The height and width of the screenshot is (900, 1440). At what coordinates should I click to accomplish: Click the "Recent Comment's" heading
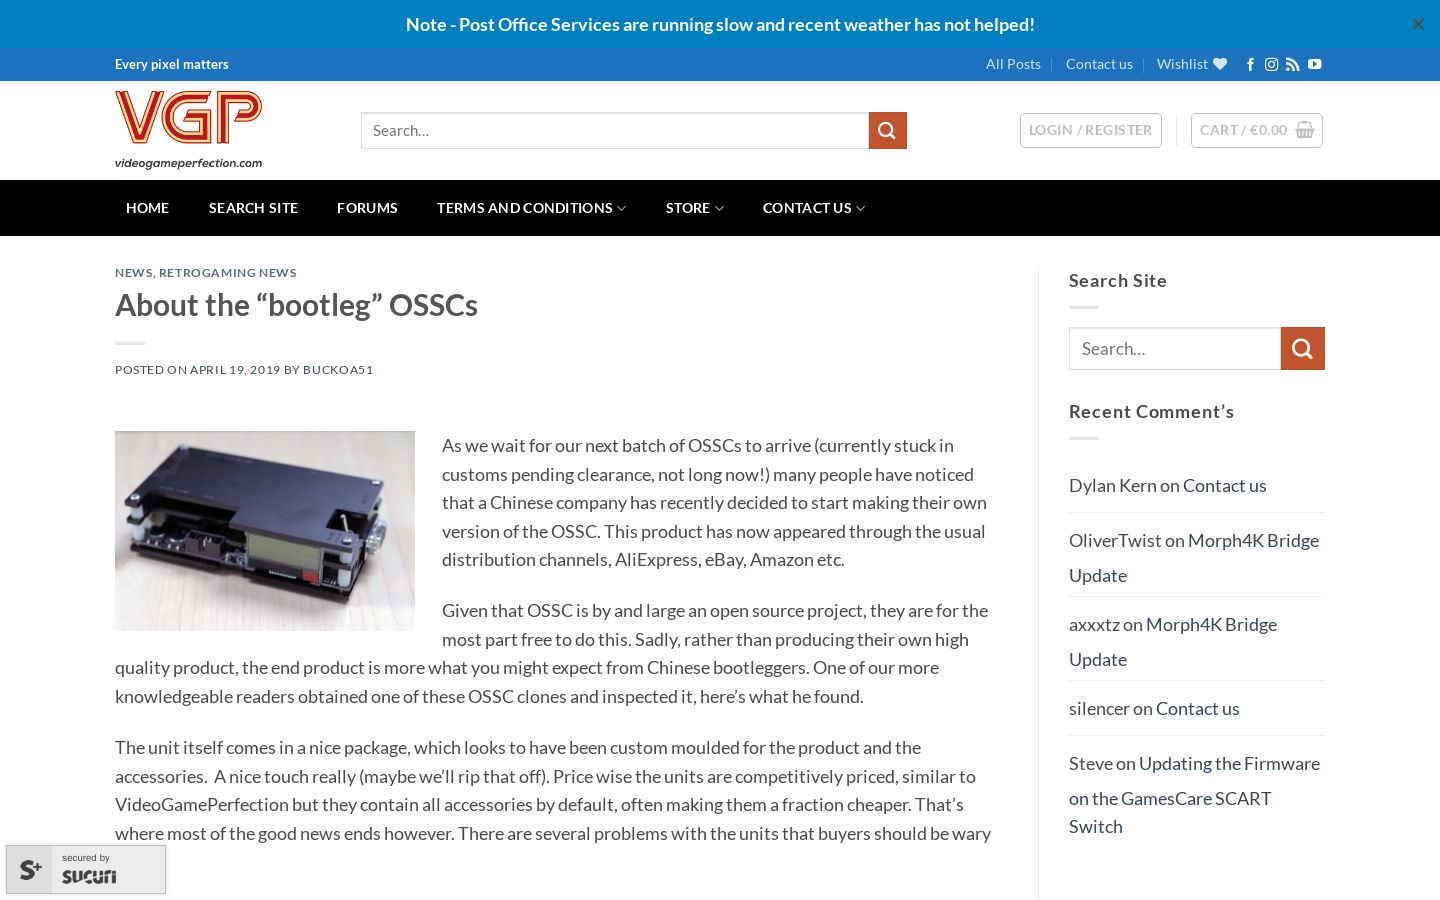point(1151,411)
